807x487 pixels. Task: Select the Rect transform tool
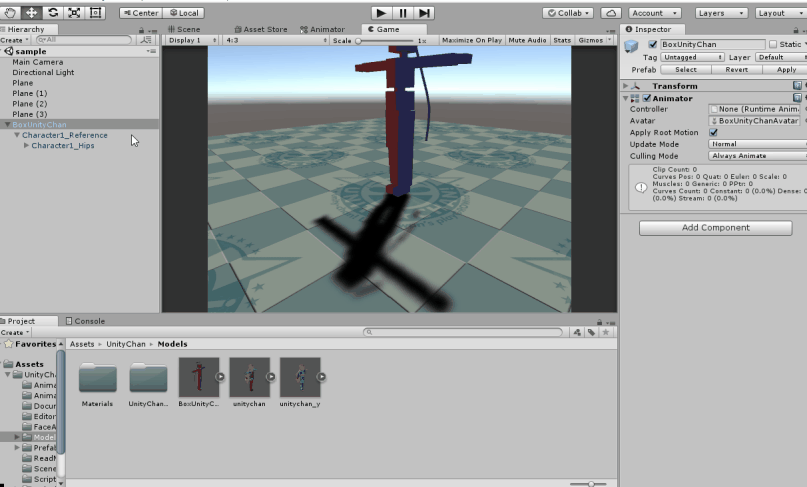(95, 13)
